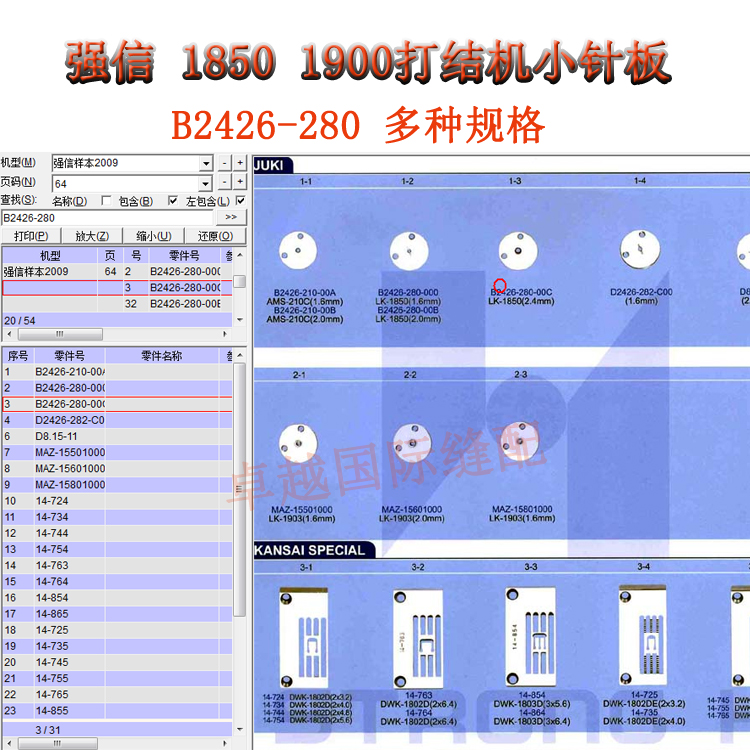Image resolution: width=750 pixels, height=750 pixels.
Task: Select parts row 14 14-763
Action: [117, 565]
